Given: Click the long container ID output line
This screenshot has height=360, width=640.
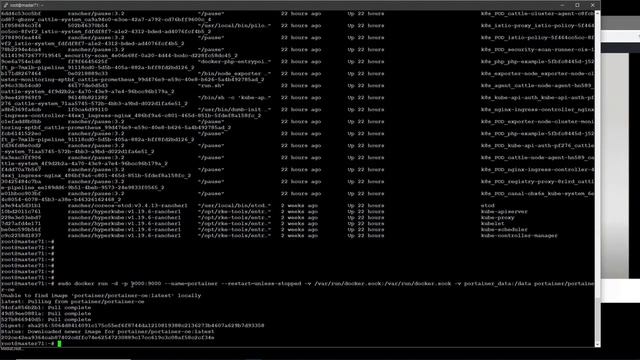Looking at the screenshot, I should click(107, 338).
